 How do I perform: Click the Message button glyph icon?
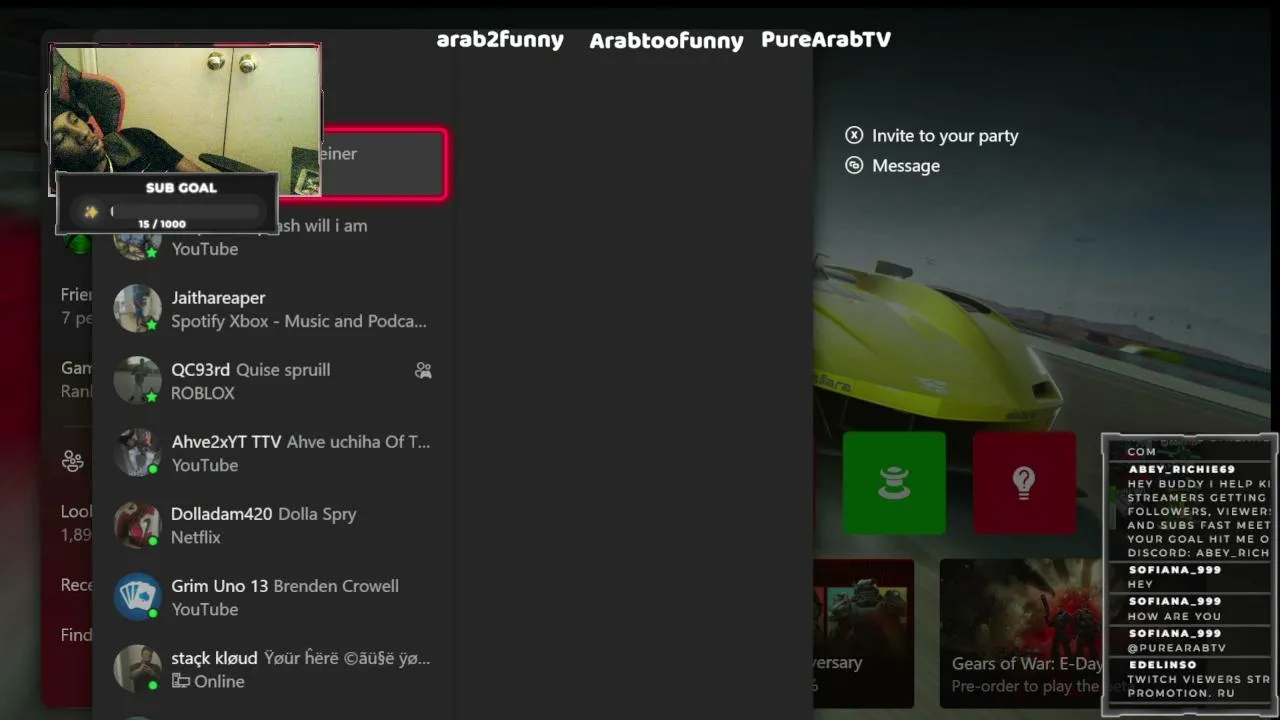click(854, 166)
